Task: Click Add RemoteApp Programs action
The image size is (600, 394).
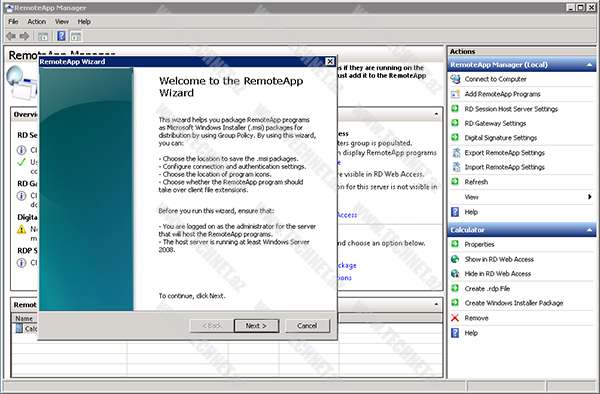Action: (502, 94)
